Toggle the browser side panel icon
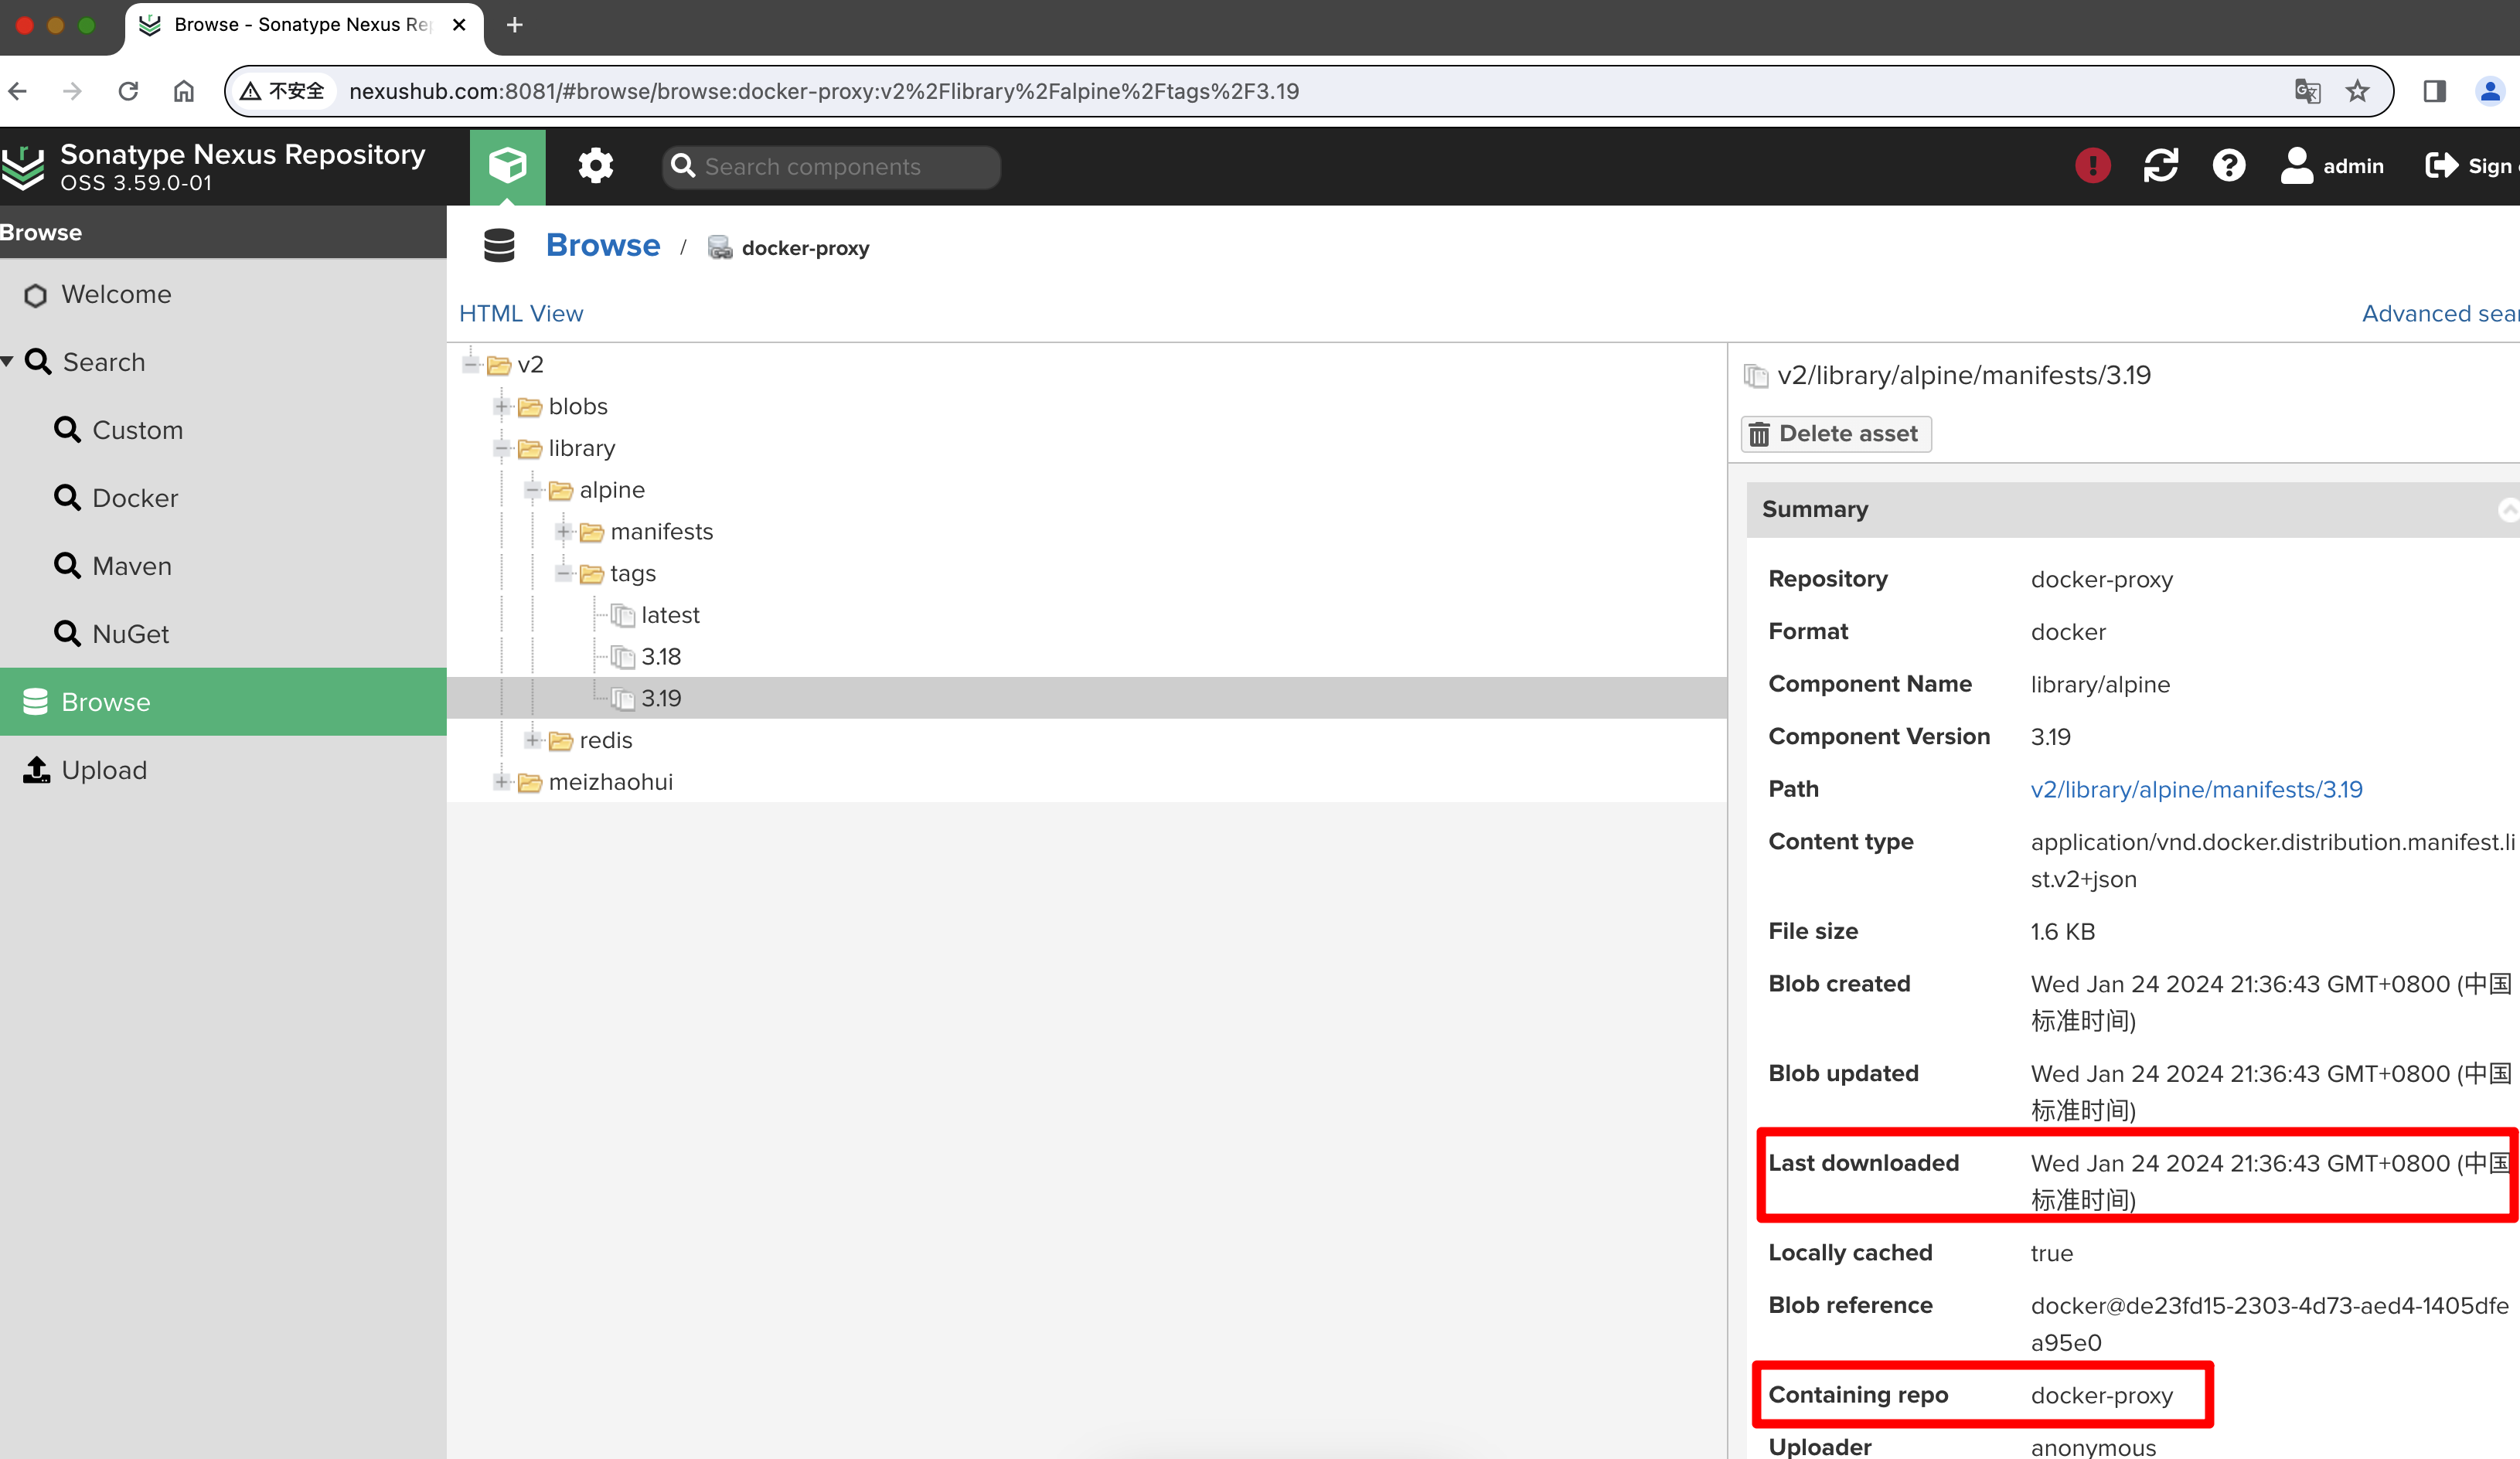The height and width of the screenshot is (1459, 2520). point(2434,91)
